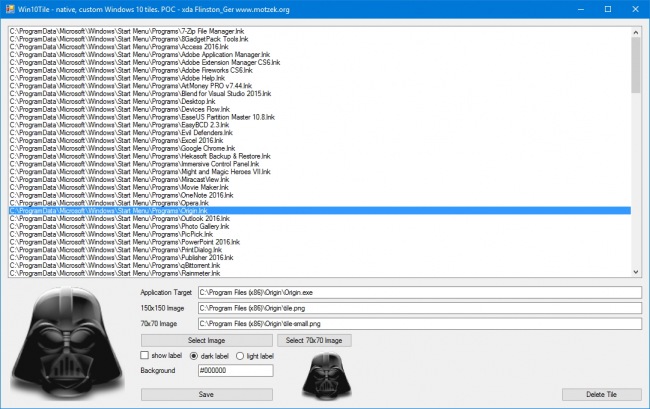Click the Win10Tile app icon in title bar

coord(10,9)
